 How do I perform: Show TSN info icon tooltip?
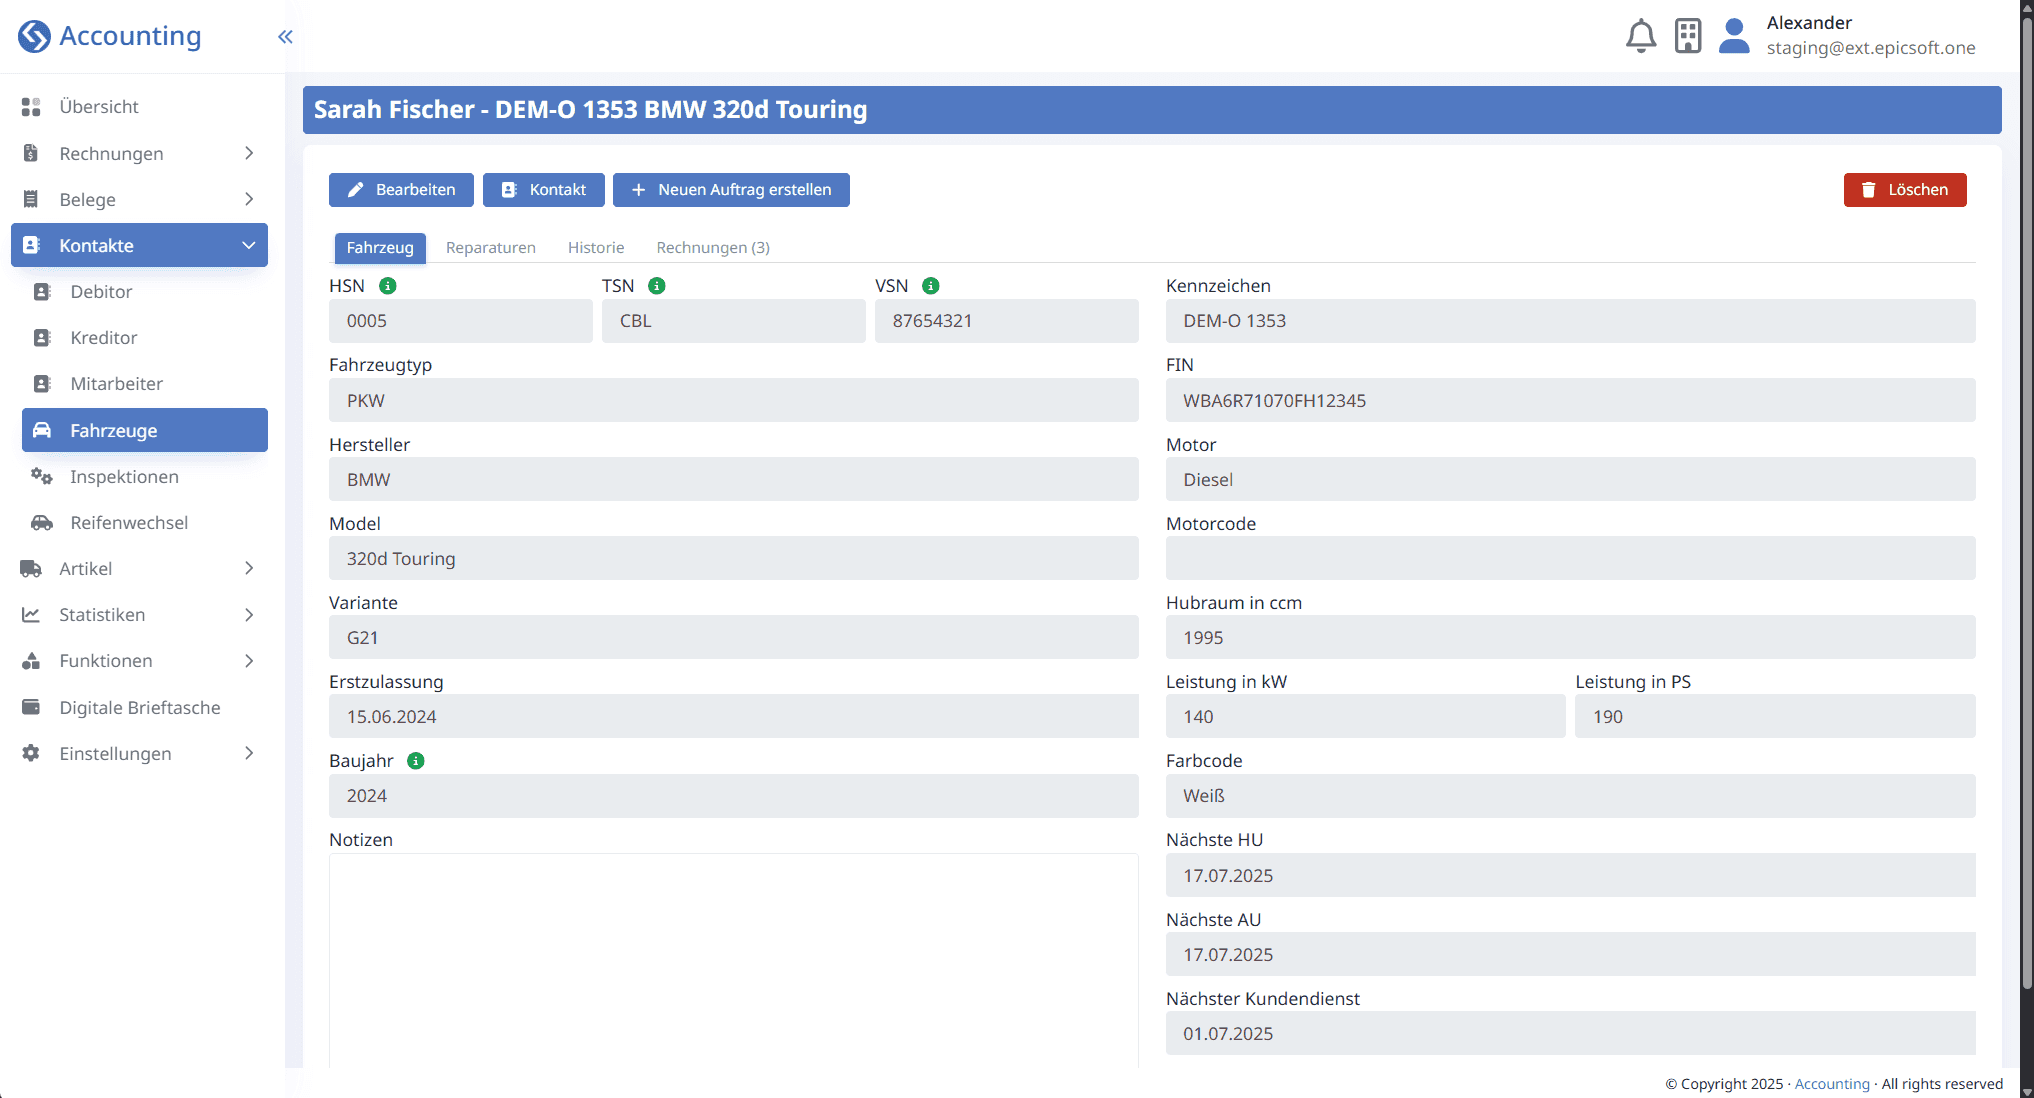[657, 286]
